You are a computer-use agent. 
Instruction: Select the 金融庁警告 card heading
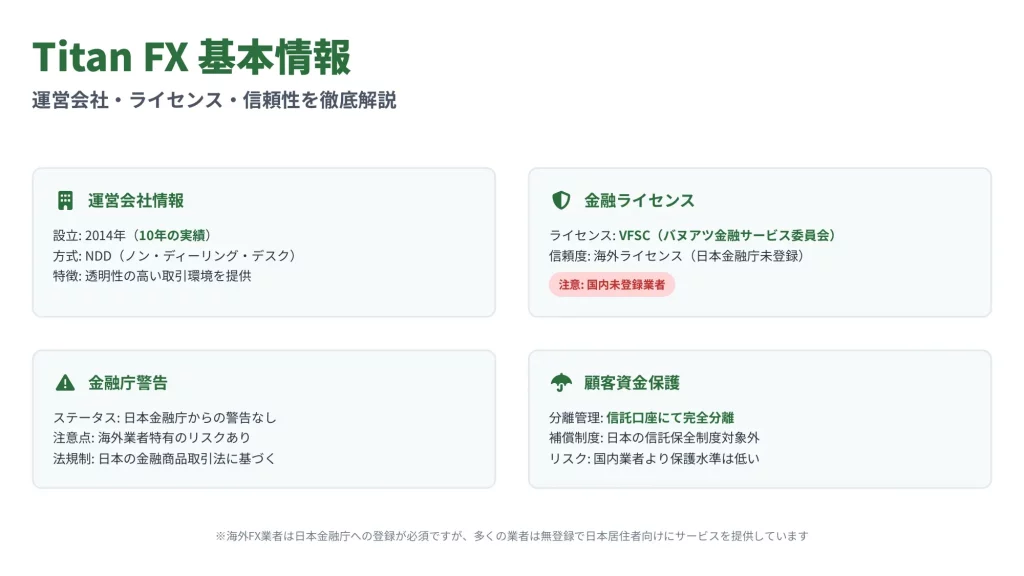pyautogui.click(x=128, y=383)
